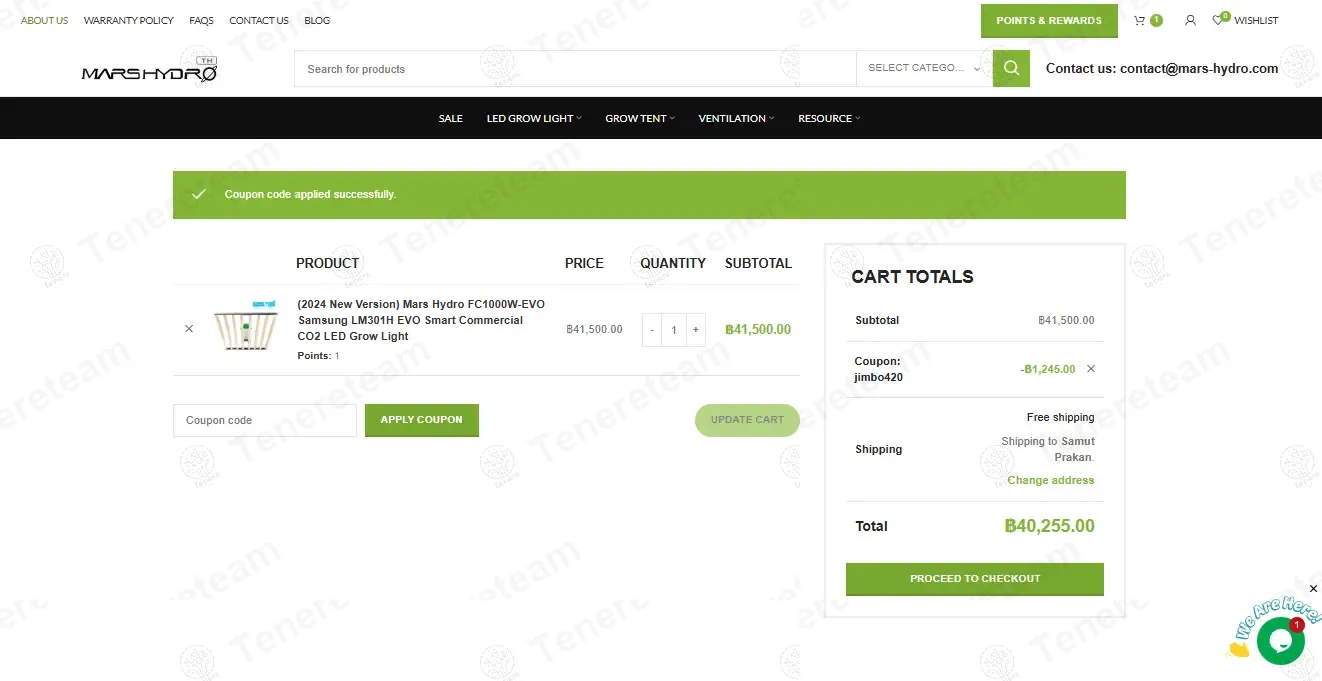Remove the FC1000W-EVO item from cart
This screenshot has height=681, width=1322.
point(189,329)
